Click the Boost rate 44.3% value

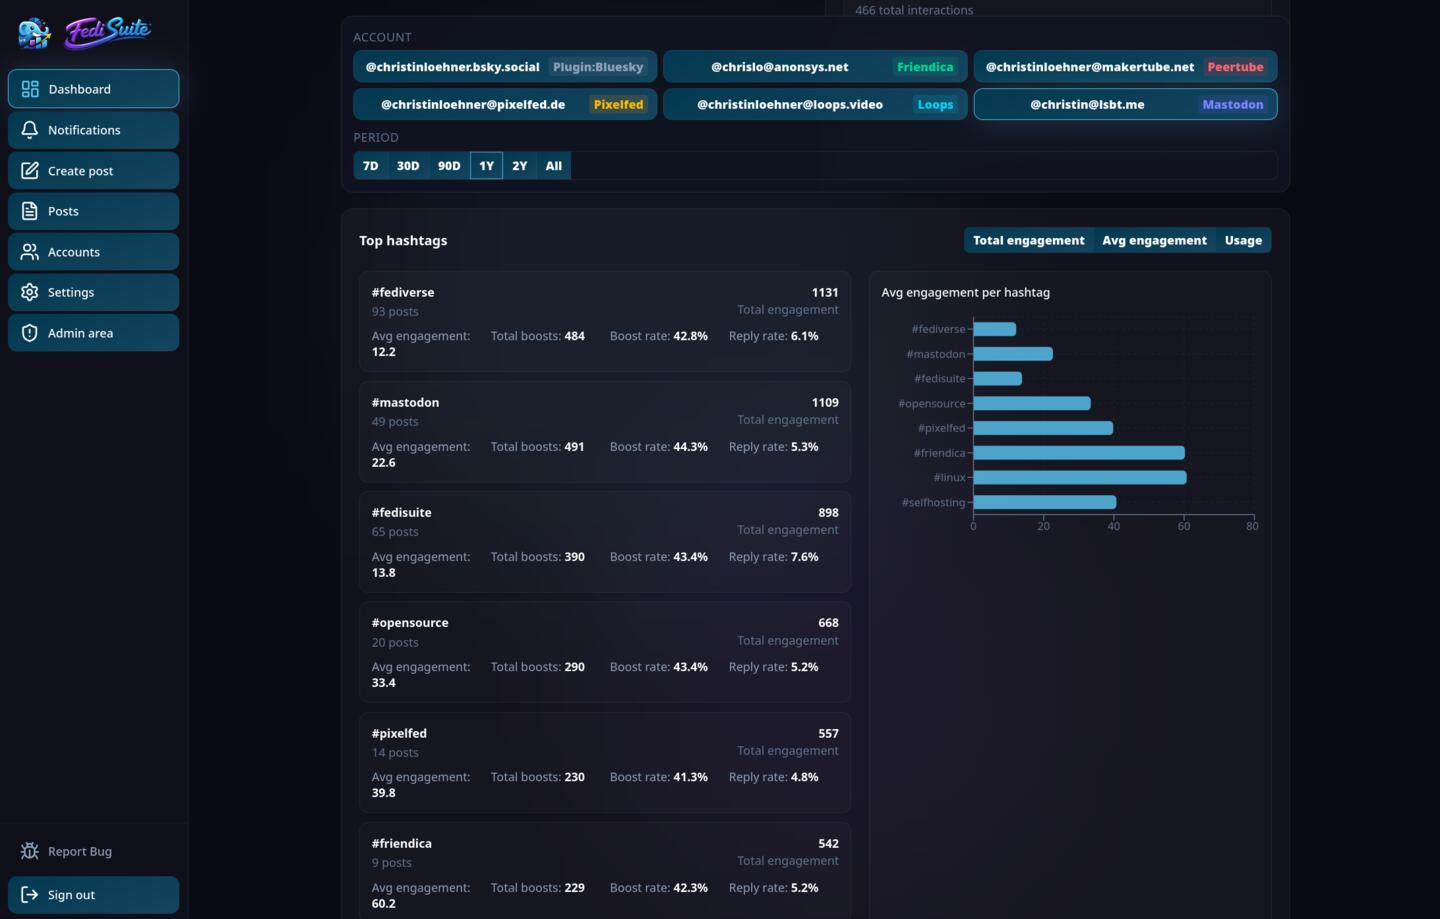[x=691, y=447]
